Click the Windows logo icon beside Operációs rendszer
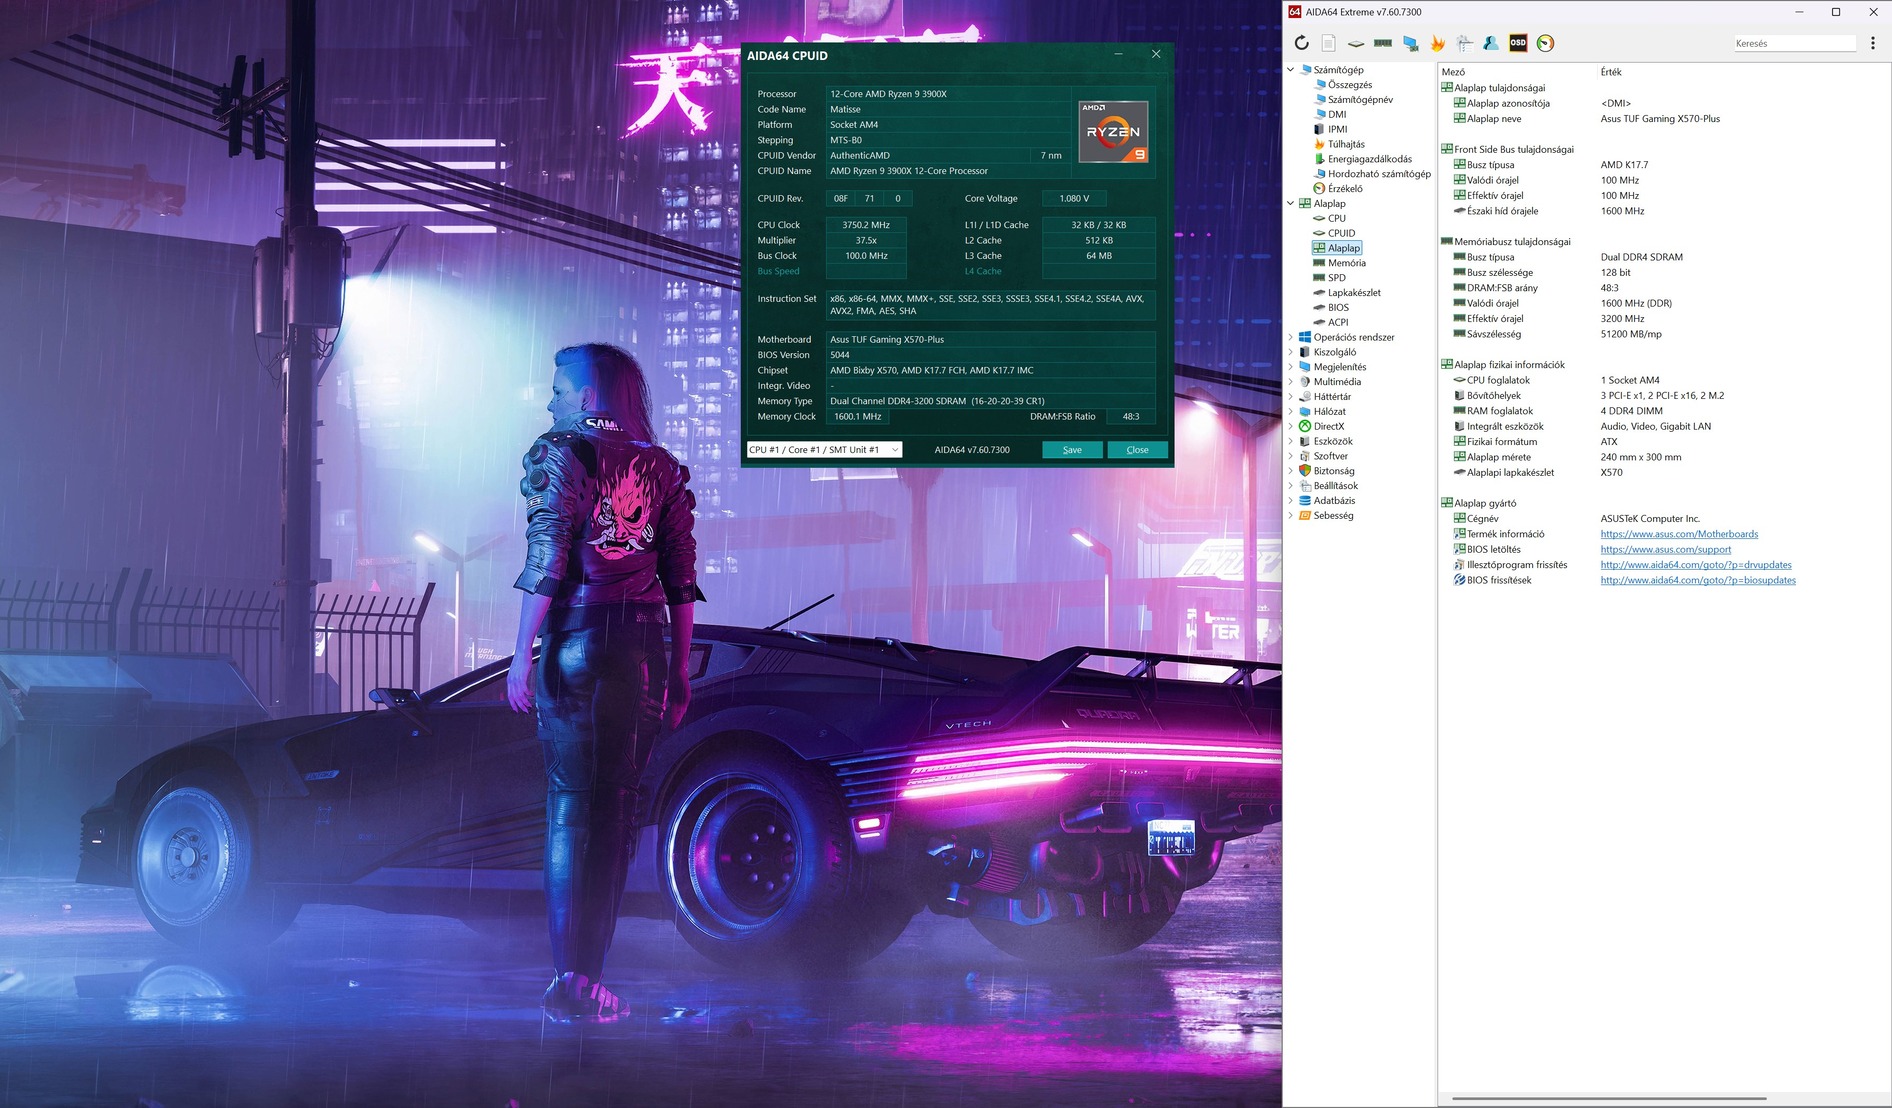Image resolution: width=1892 pixels, height=1108 pixels. 1305,337
